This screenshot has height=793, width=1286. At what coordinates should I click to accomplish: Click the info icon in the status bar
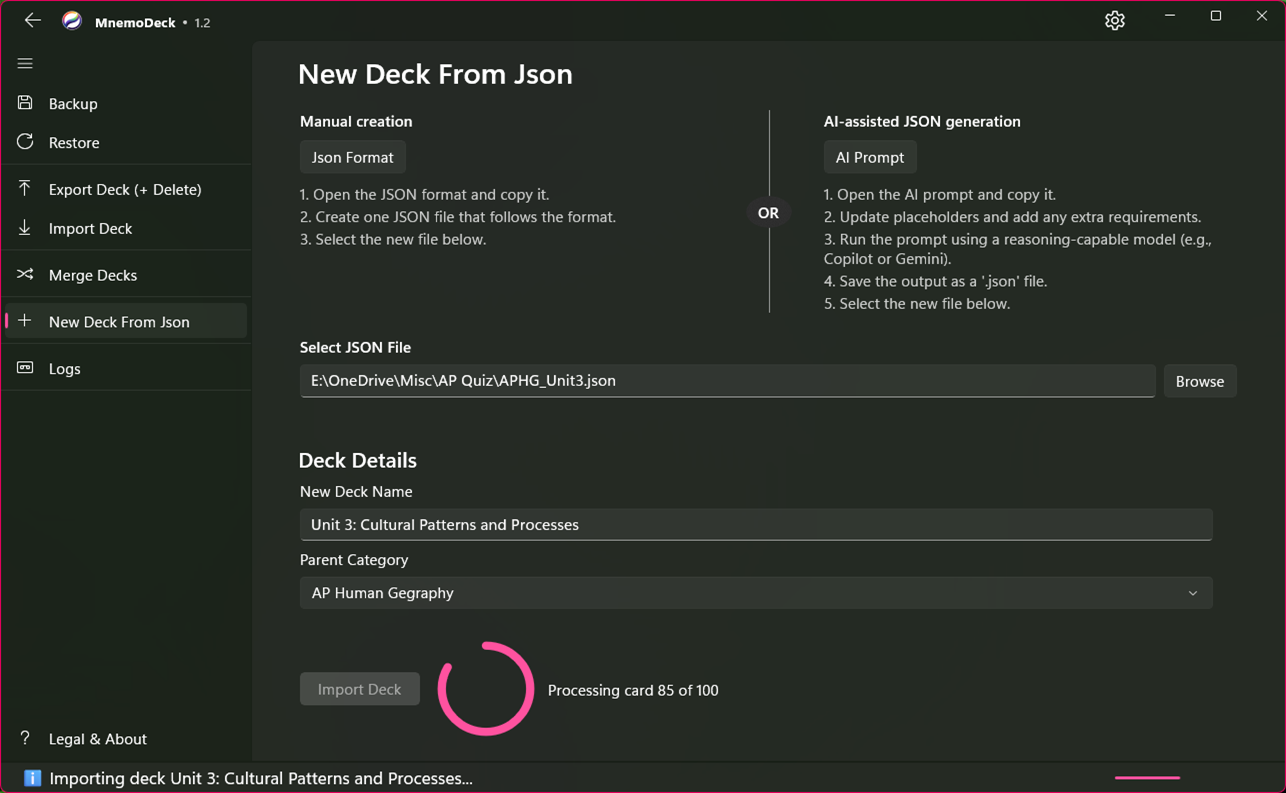tap(31, 778)
